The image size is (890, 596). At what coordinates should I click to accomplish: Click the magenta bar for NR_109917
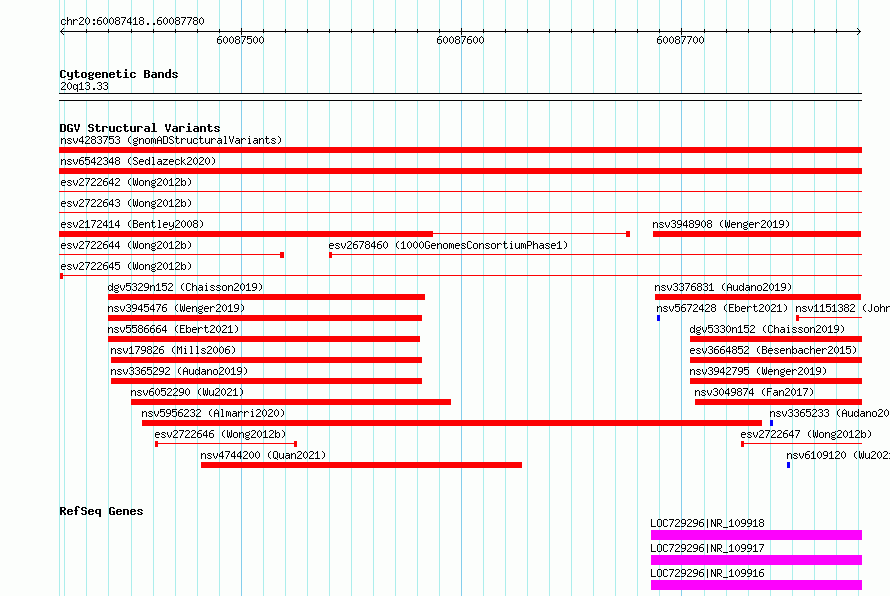(756, 560)
